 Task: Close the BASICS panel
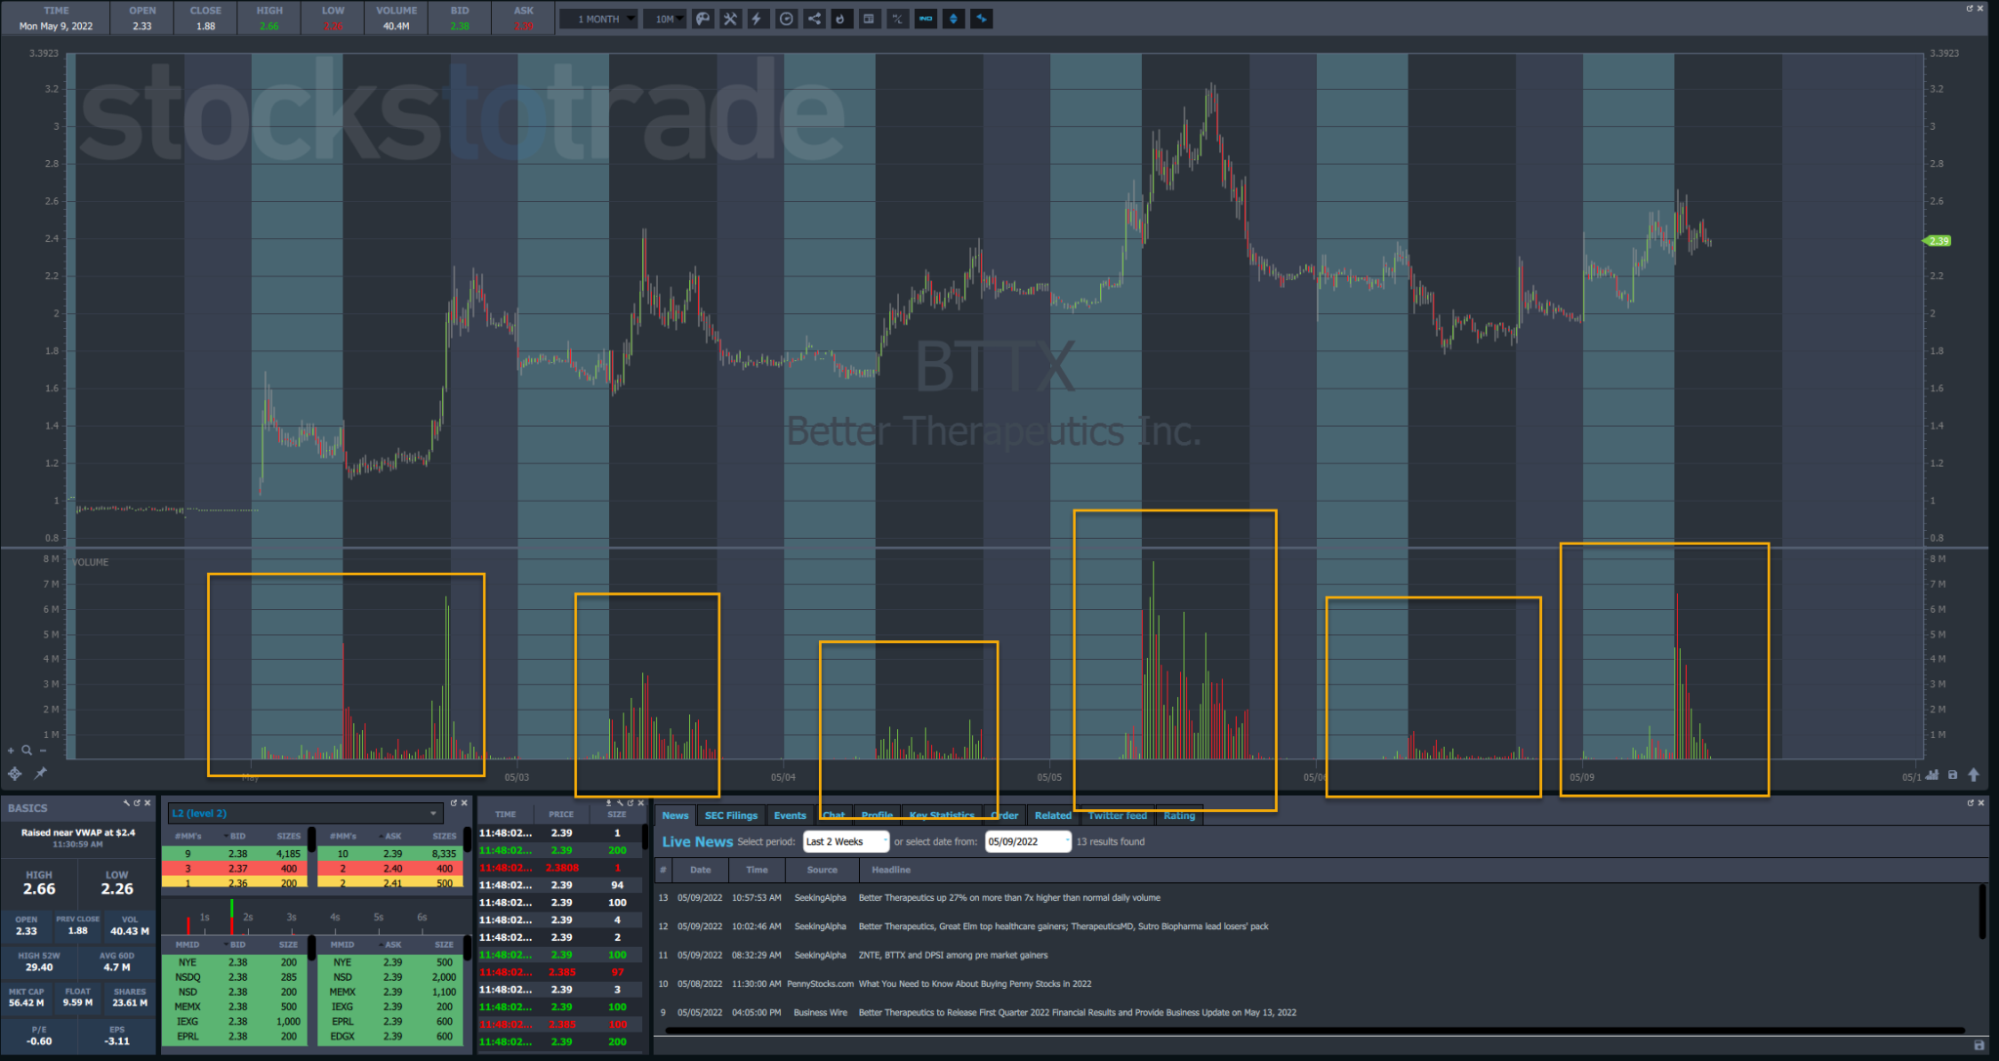147,803
